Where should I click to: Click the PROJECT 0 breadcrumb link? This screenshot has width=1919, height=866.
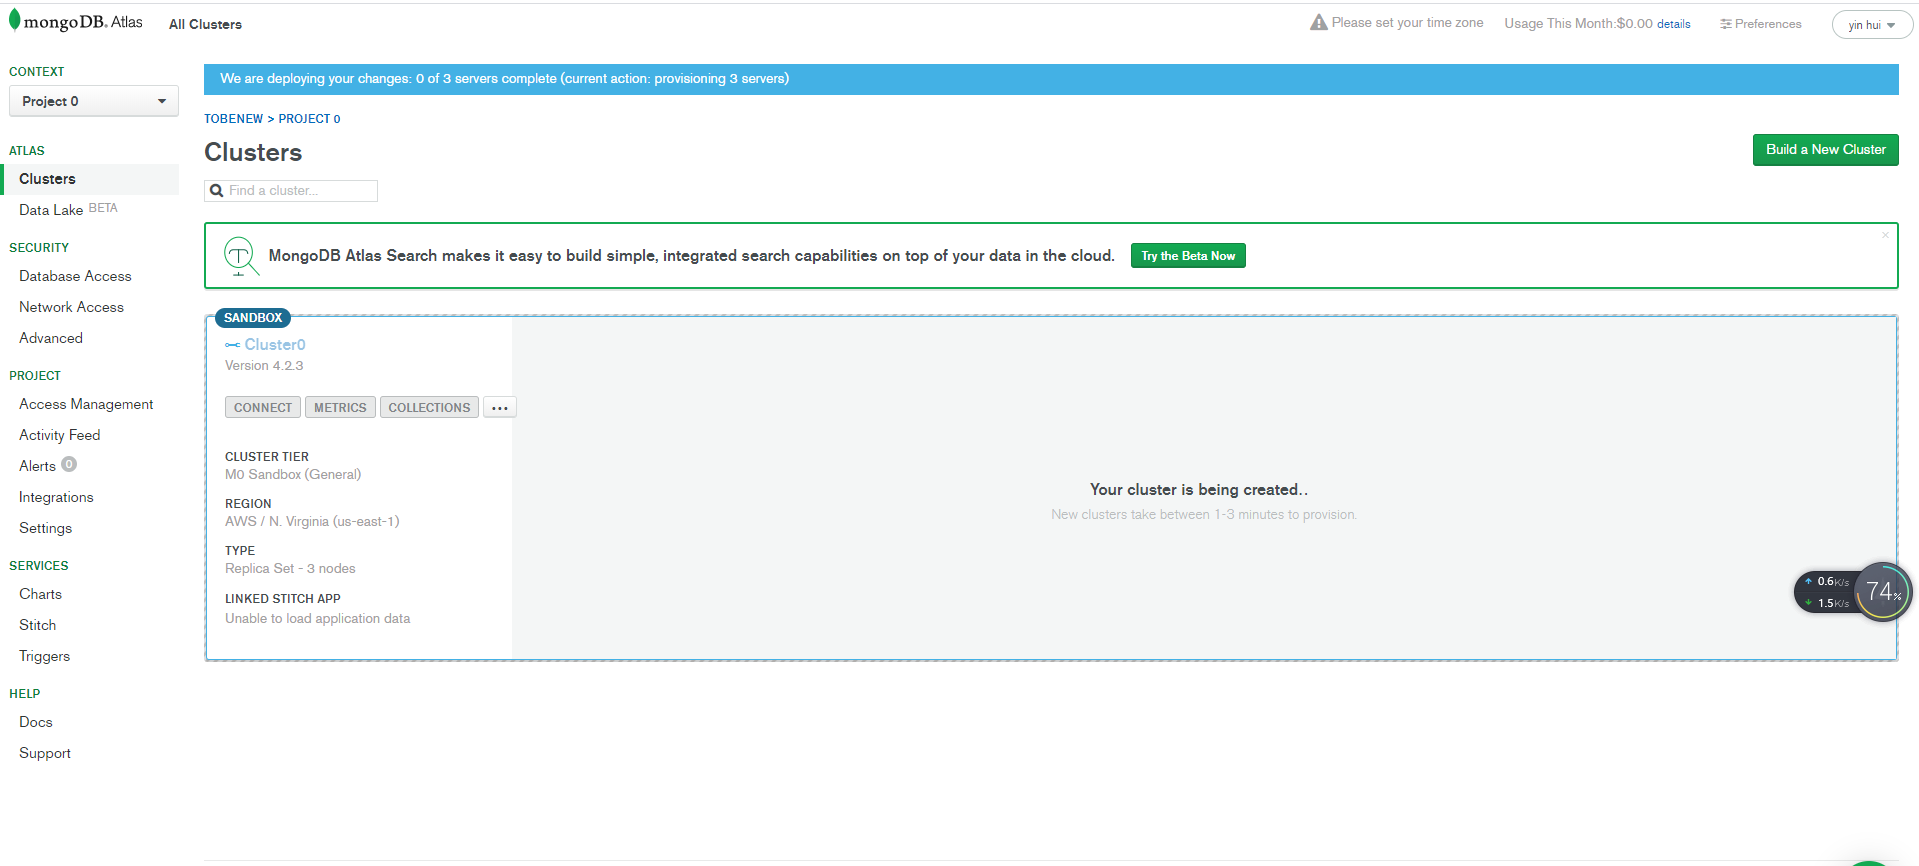pos(309,119)
